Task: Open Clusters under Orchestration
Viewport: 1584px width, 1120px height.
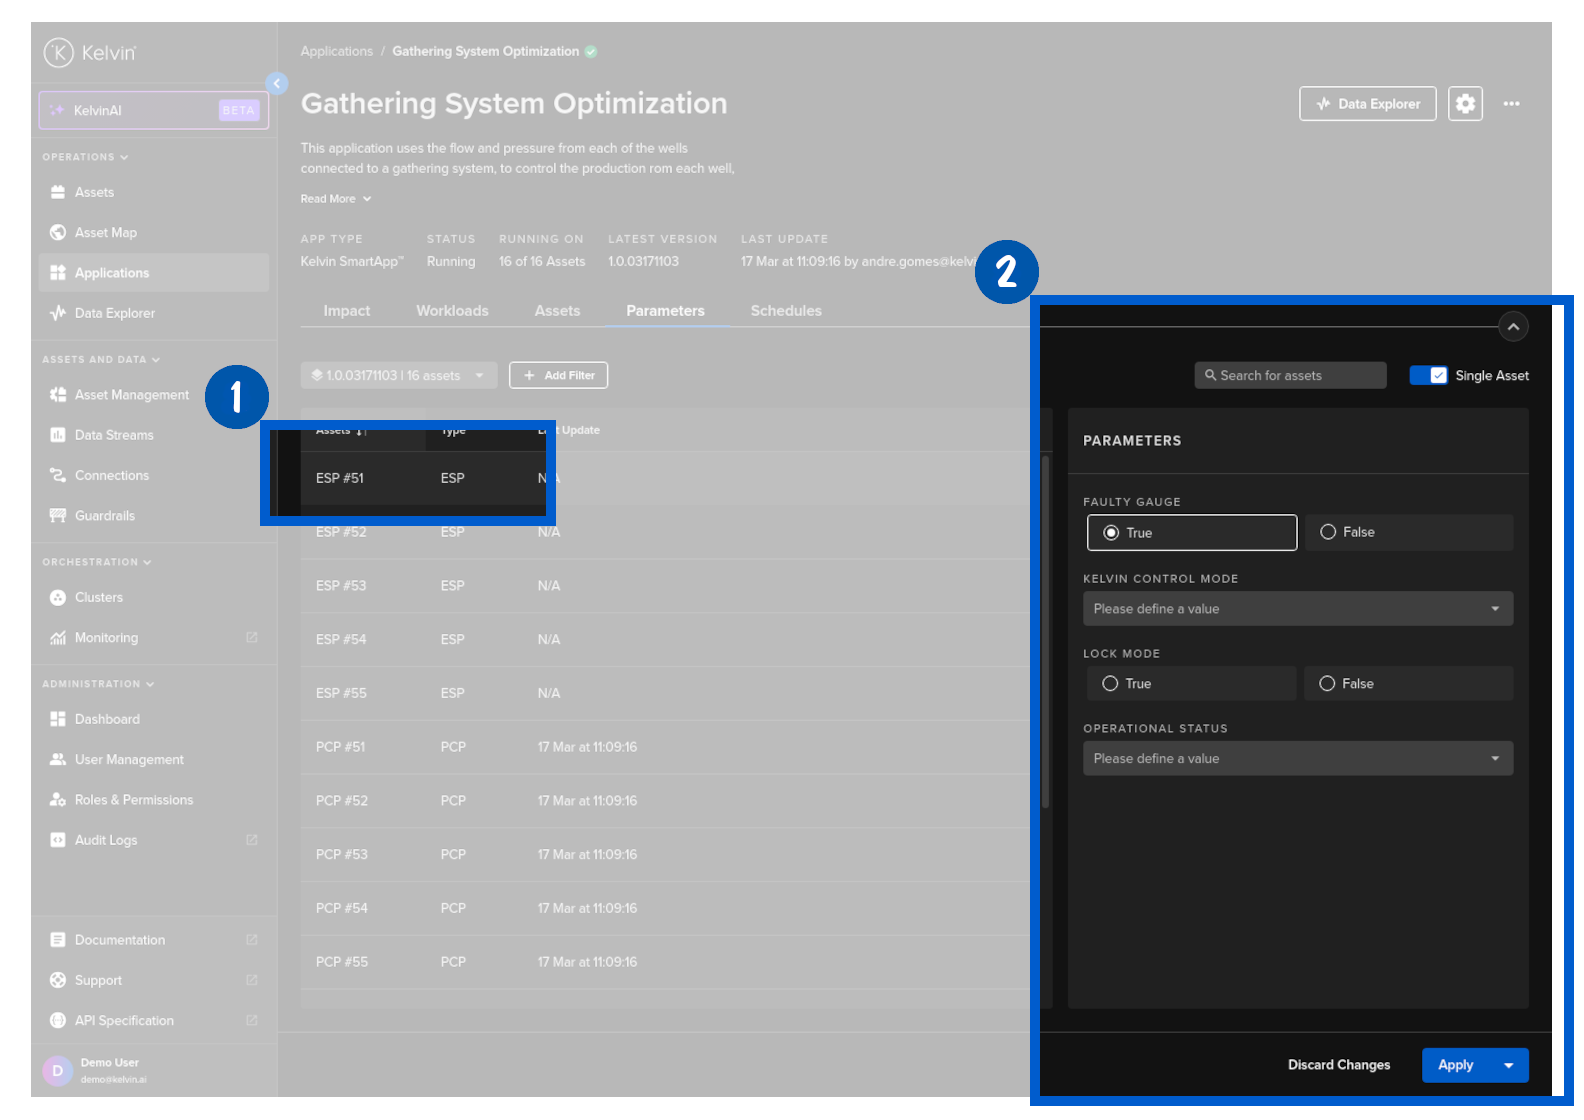Action: (x=98, y=598)
